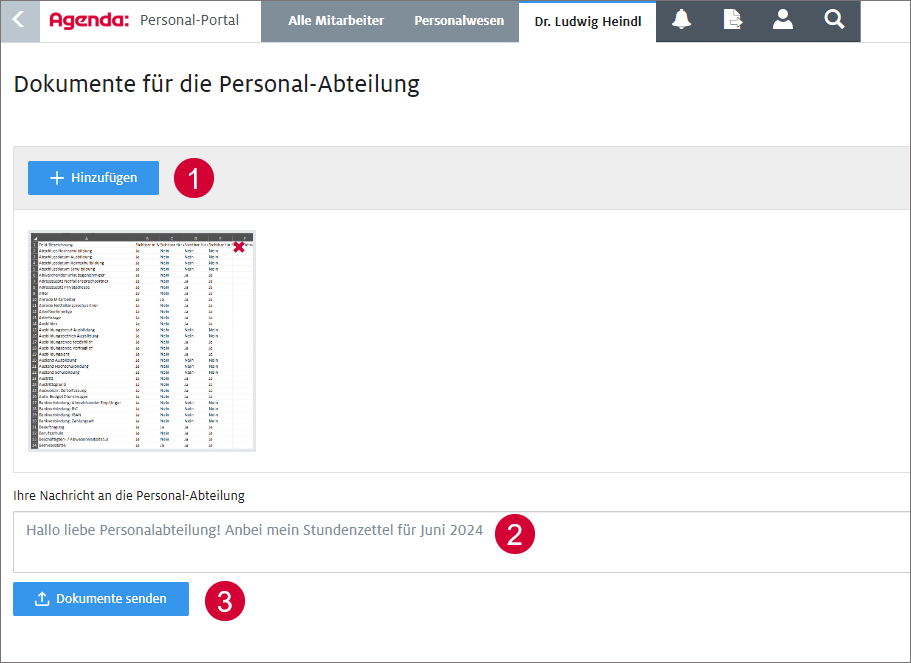Click the plus icon on Hinzufügen
Screen dimensions: 911x663
[x=57, y=178]
